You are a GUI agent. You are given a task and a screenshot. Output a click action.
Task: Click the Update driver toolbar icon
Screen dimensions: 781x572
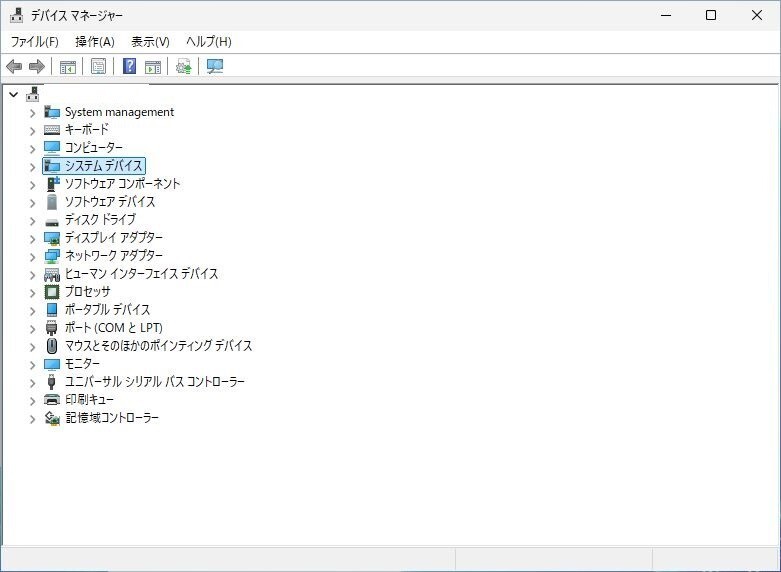tap(183, 66)
